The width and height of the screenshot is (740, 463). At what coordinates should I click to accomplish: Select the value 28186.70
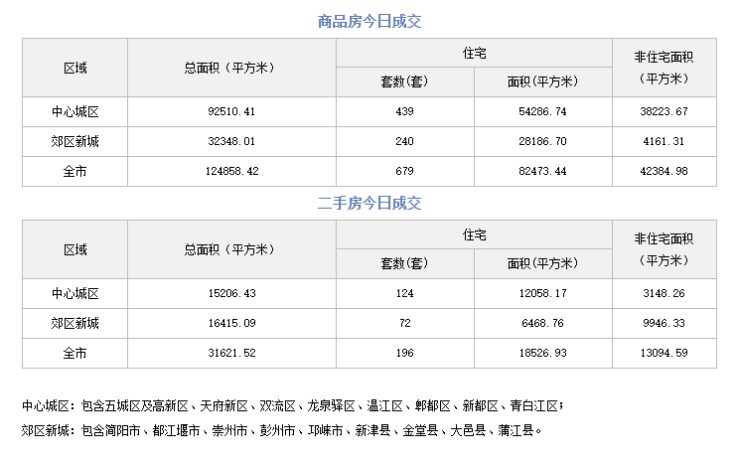pyautogui.click(x=543, y=142)
